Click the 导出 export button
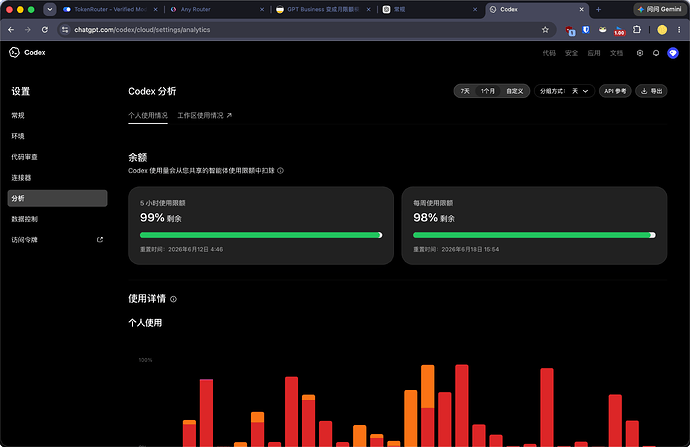Viewport: 690px width, 447px height. [x=651, y=91]
